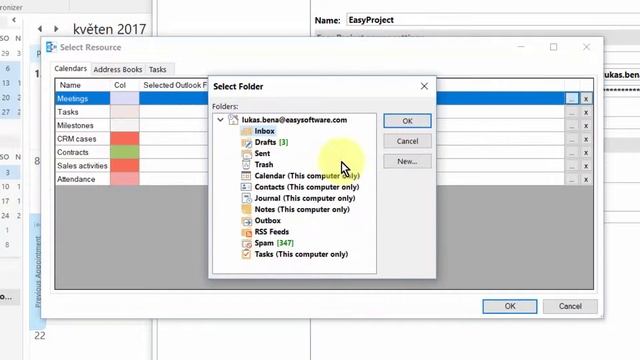Click Cancel in Select Resource window
The height and width of the screenshot is (360, 640).
coord(570,306)
